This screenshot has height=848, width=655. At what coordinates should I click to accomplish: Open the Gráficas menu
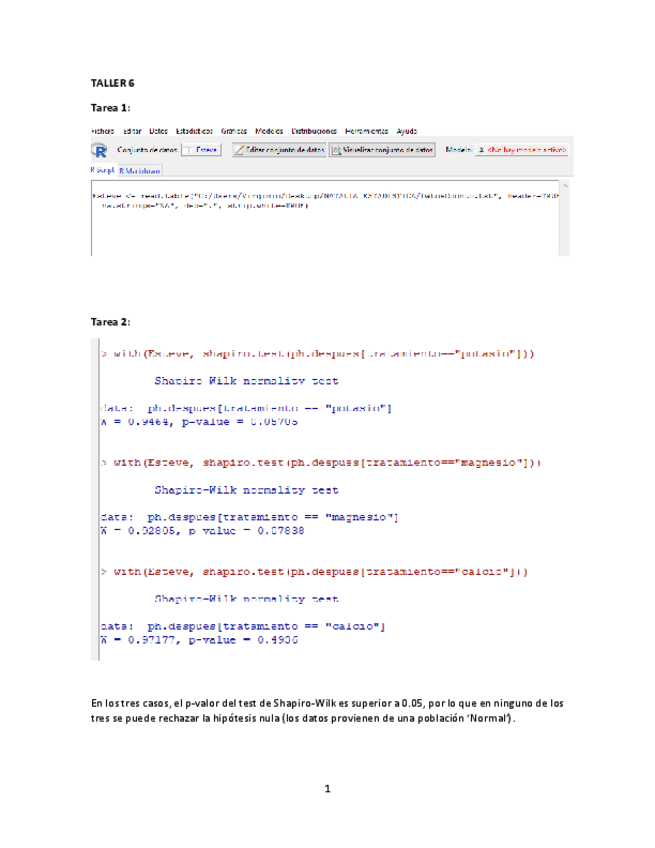233,131
